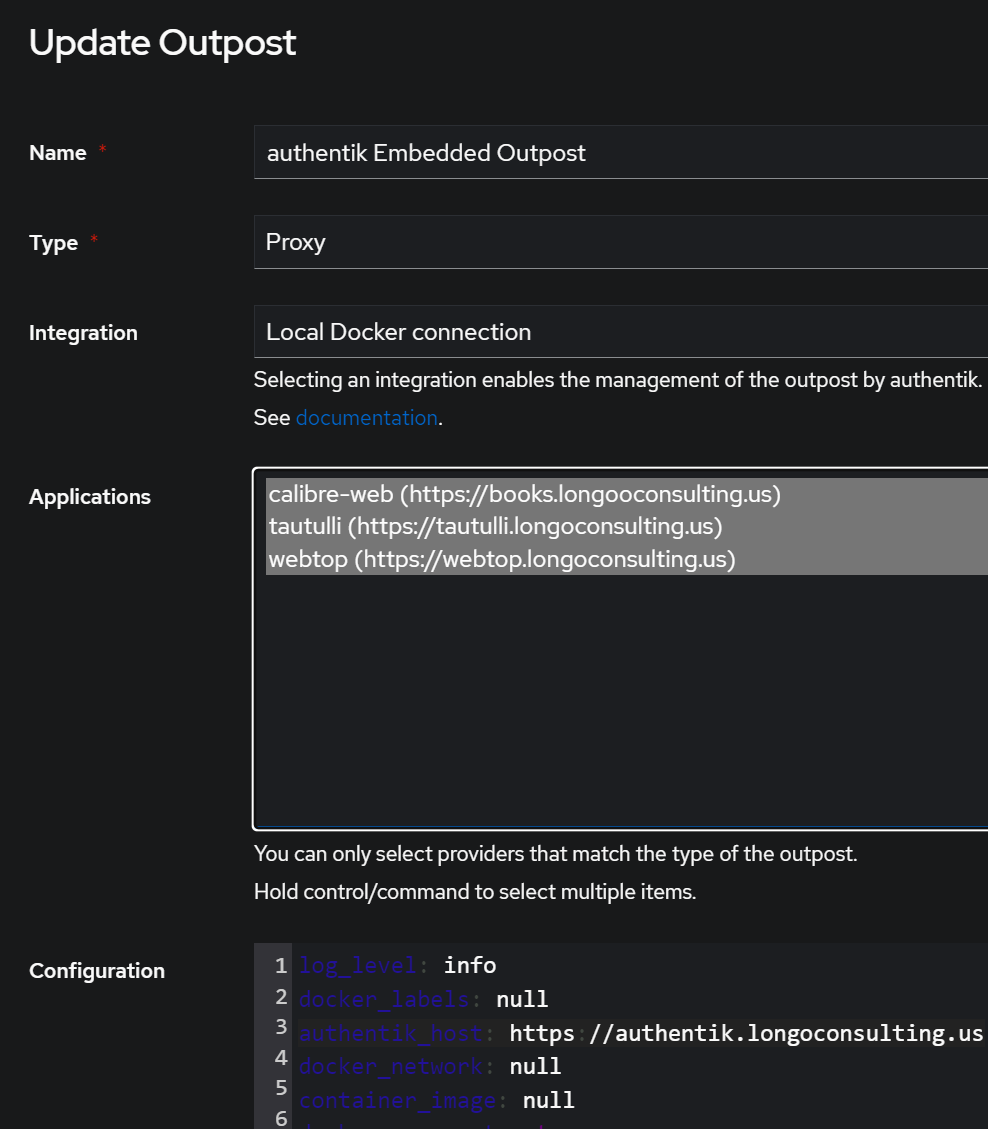Click authentik_host line in configuration editor
Viewport: 988px width, 1129px height.
pyautogui.click(x=640, y=1033)
